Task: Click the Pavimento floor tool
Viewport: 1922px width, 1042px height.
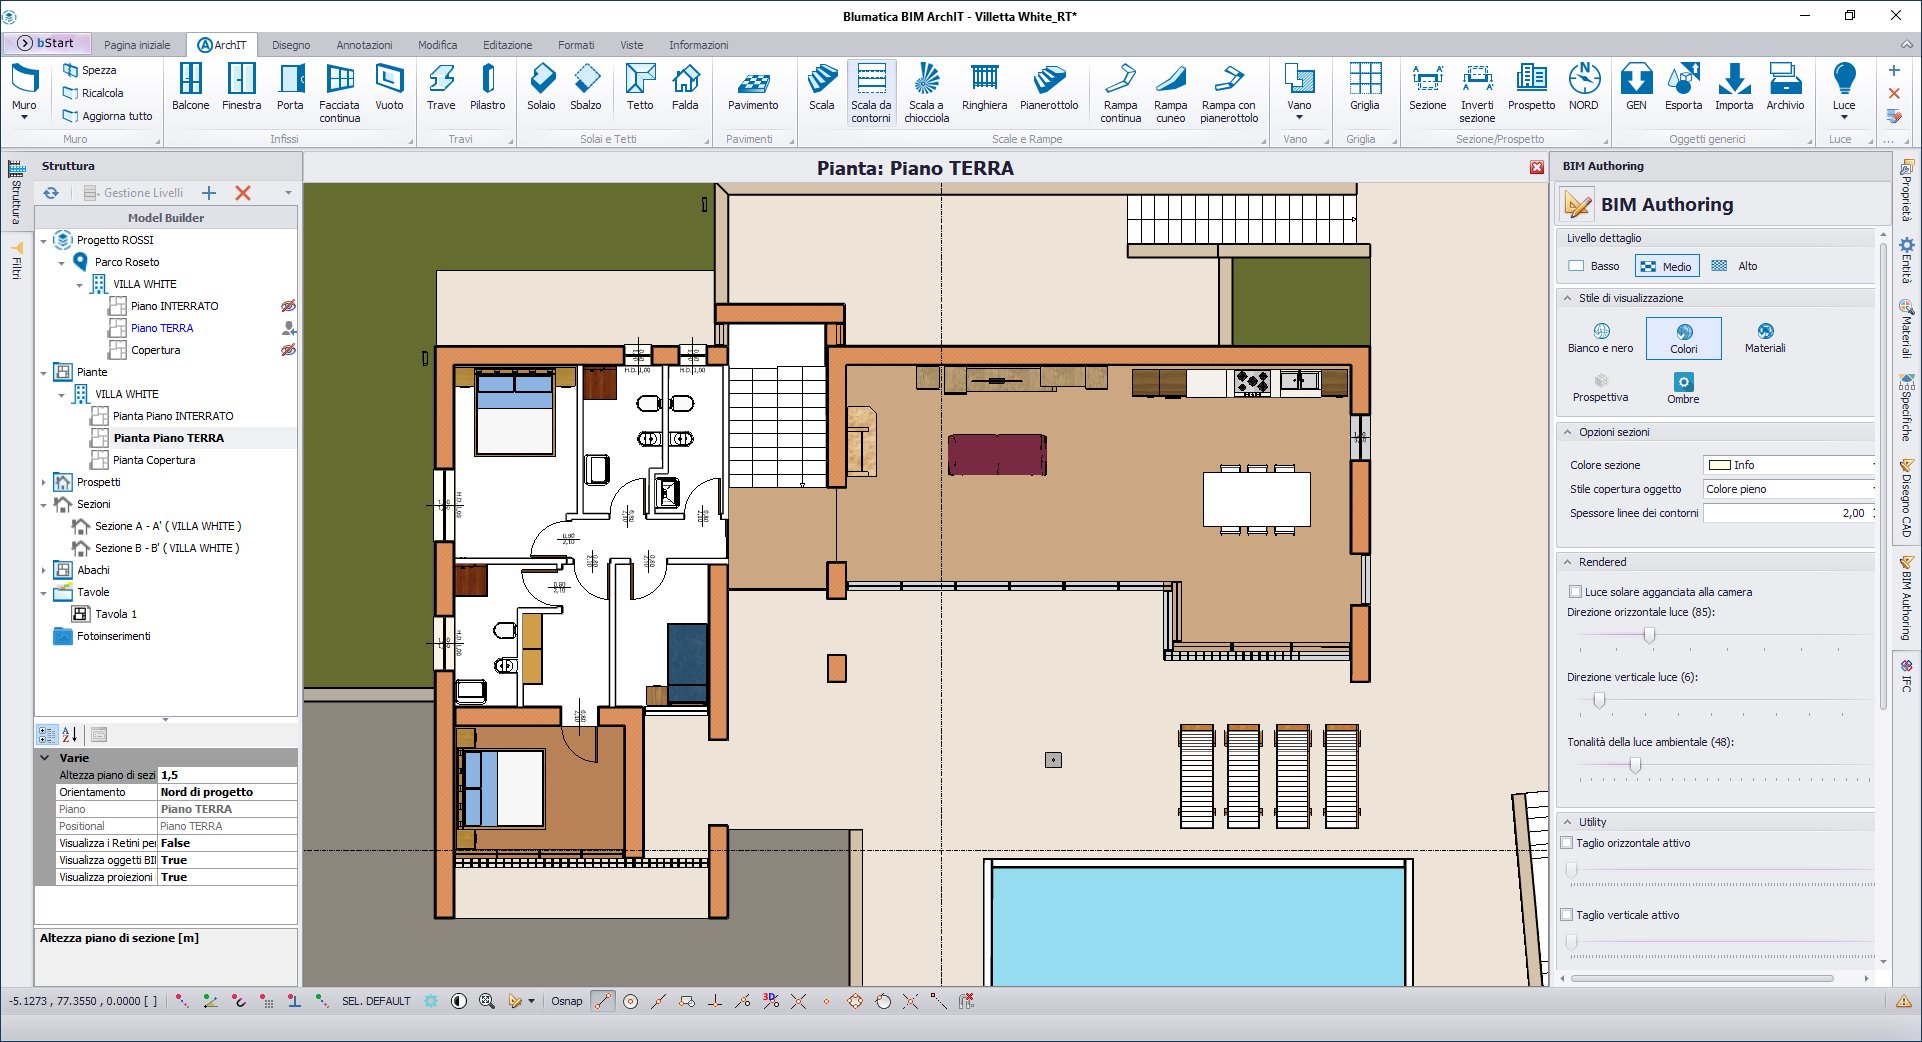Action: pyautogui.click(x=752, y=88)
